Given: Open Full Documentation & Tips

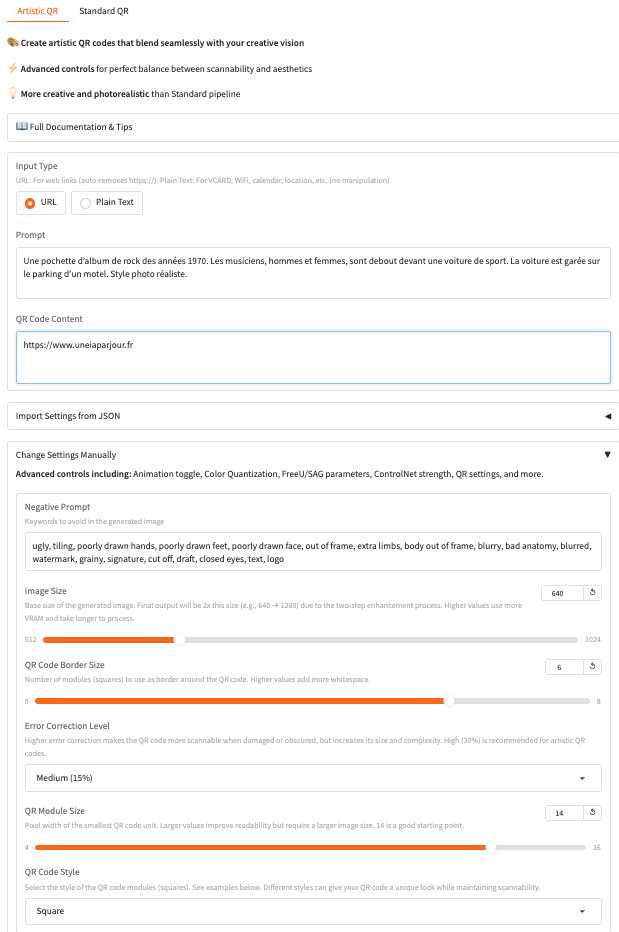Looking at the screenshot, I should [81, 127].
